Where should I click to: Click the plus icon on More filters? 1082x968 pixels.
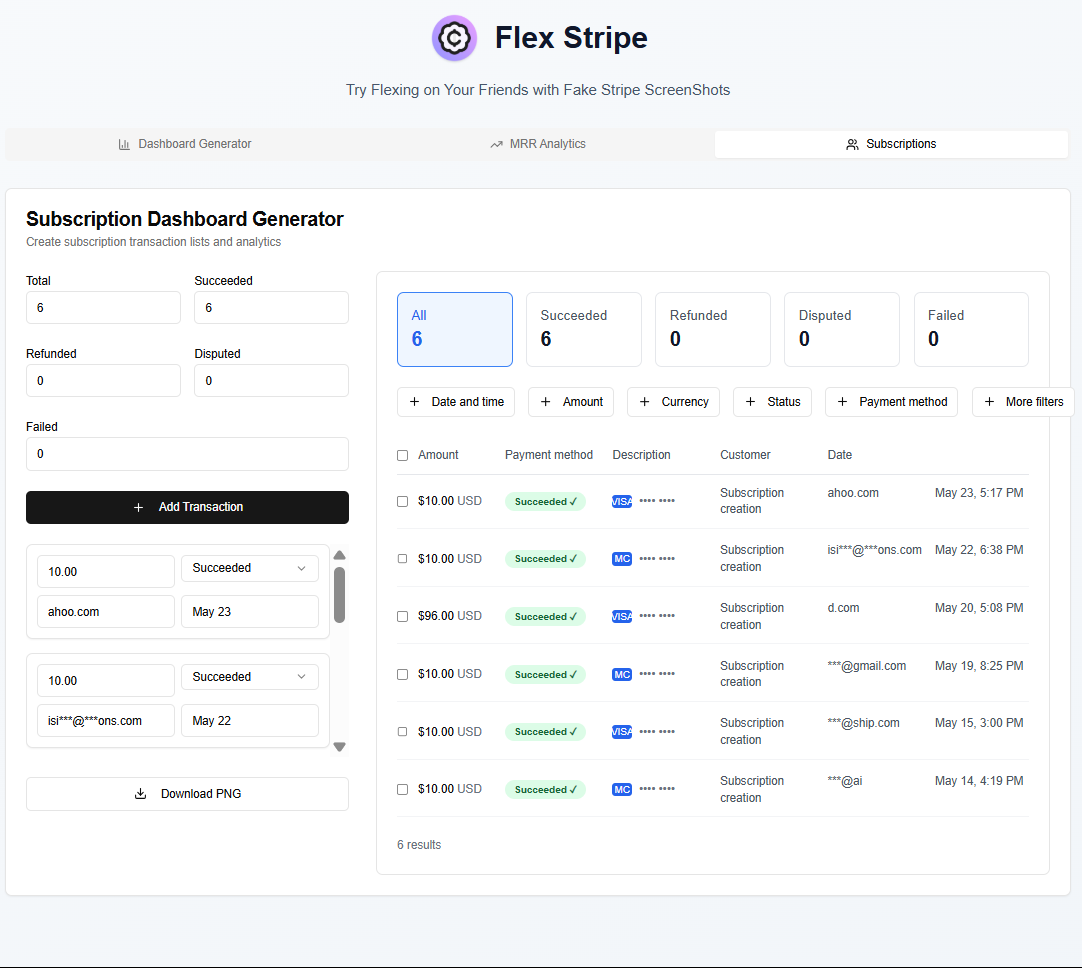[989, 402]
